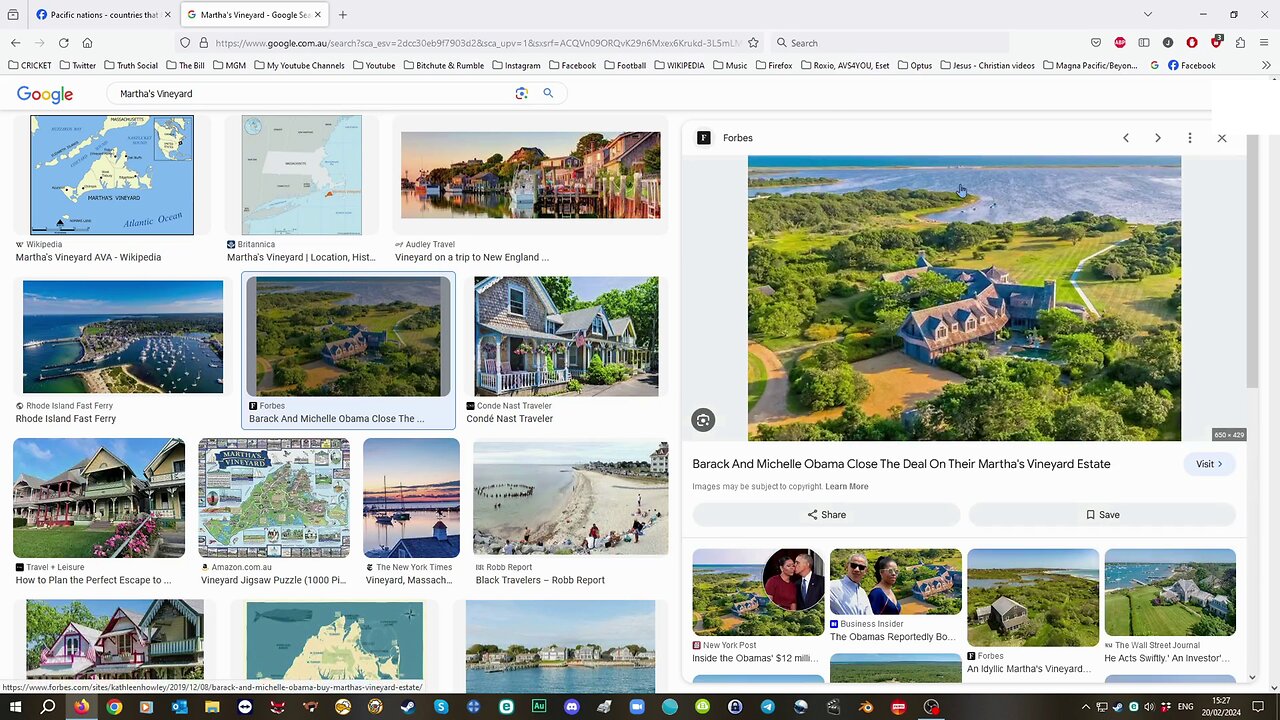Image resolution: width=1280 pixels, height=720 pixels.
Task: Click the Share button under the preview
Action: point(826,515)
